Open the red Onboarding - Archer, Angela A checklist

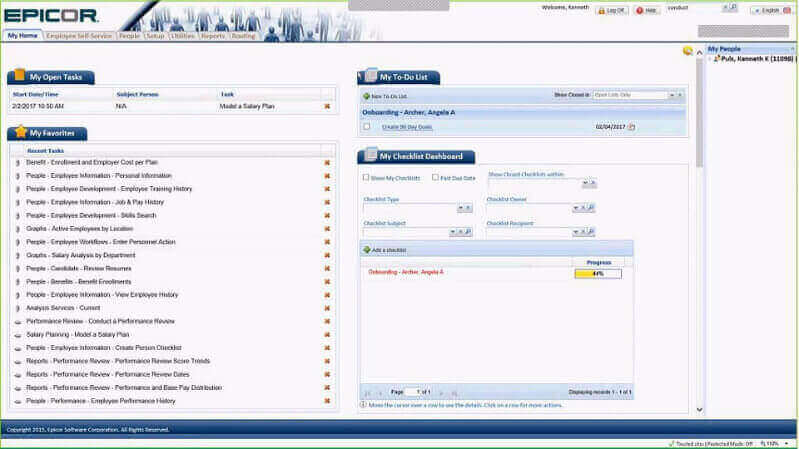[x=406, y=272]
